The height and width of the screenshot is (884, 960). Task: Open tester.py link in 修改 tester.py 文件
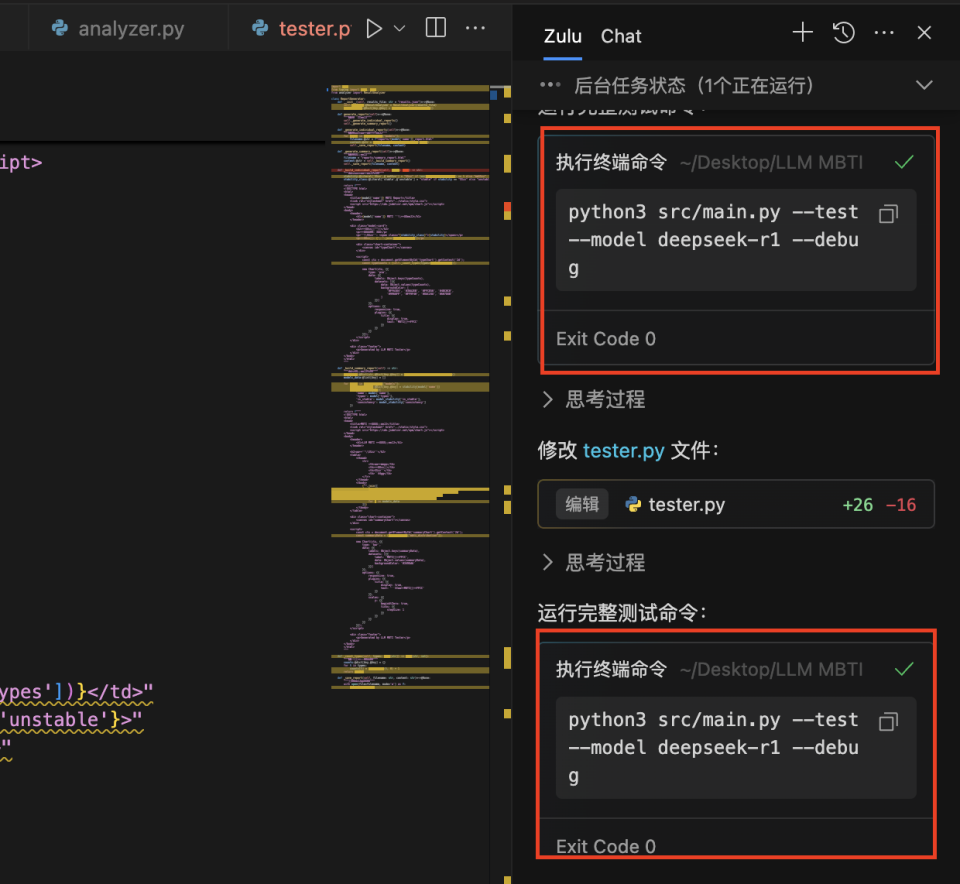[623, 451]
